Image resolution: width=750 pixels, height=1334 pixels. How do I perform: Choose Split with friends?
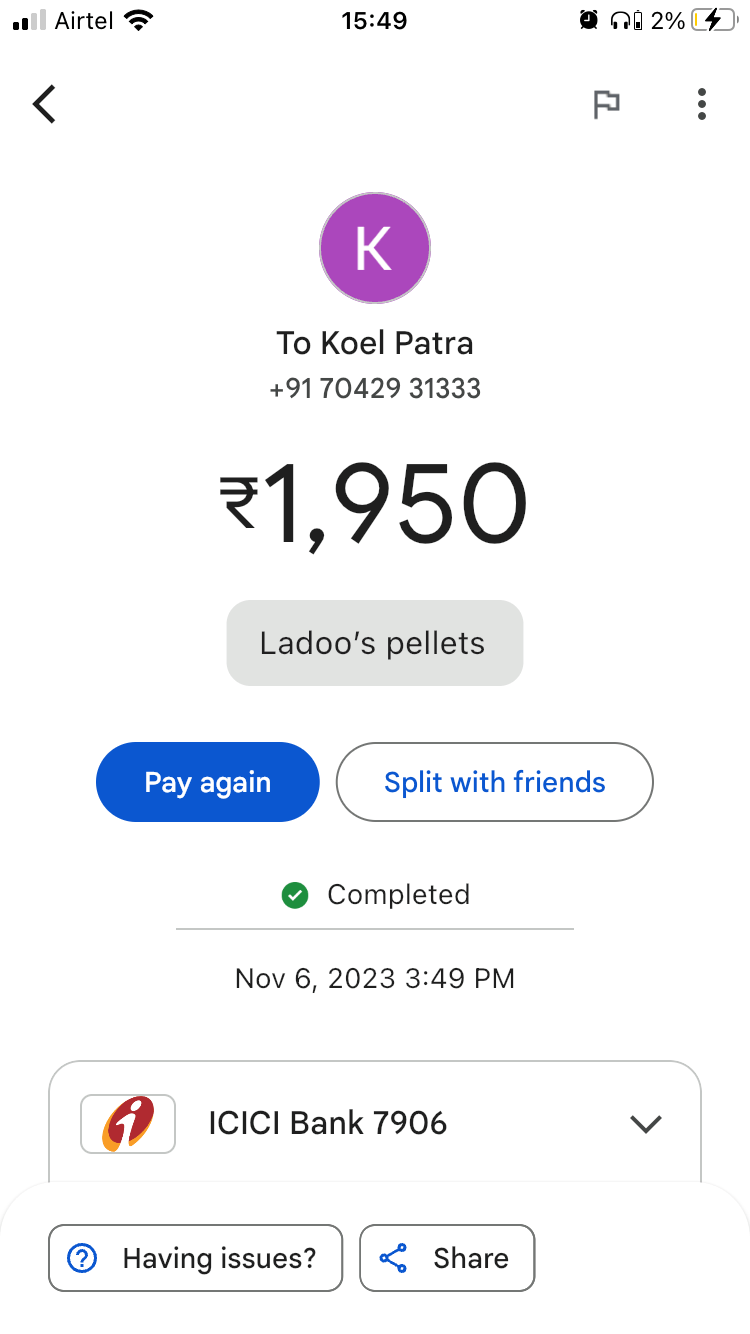point(495,782)
